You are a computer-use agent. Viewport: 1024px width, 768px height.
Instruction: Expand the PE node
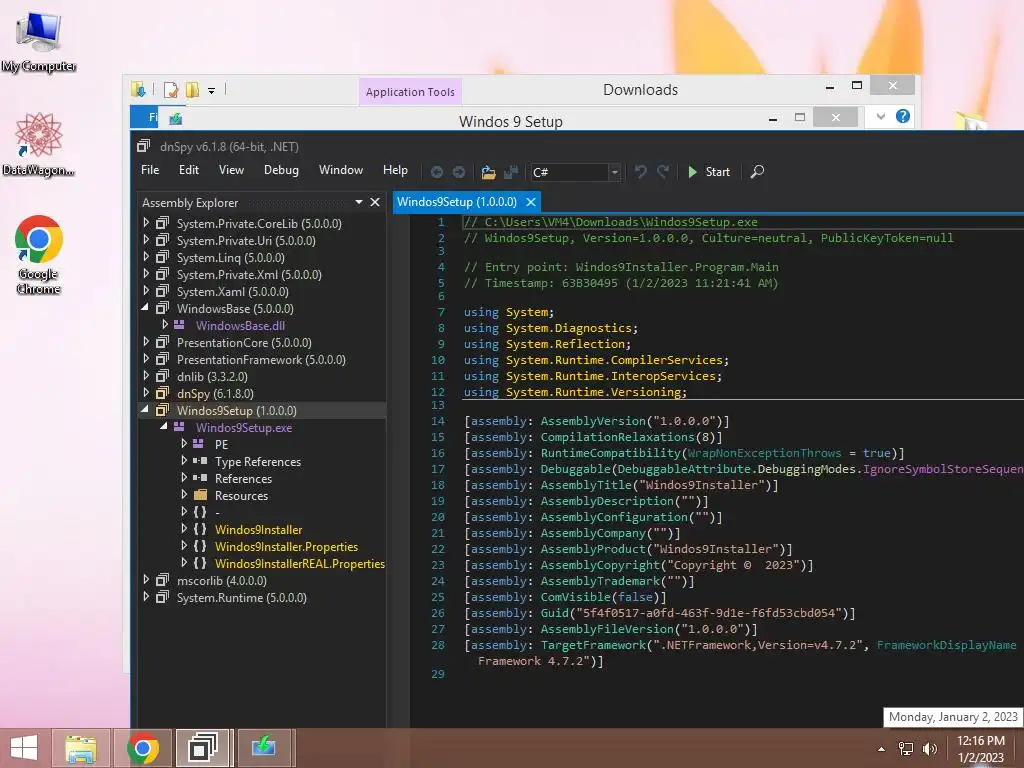point(184,443)
